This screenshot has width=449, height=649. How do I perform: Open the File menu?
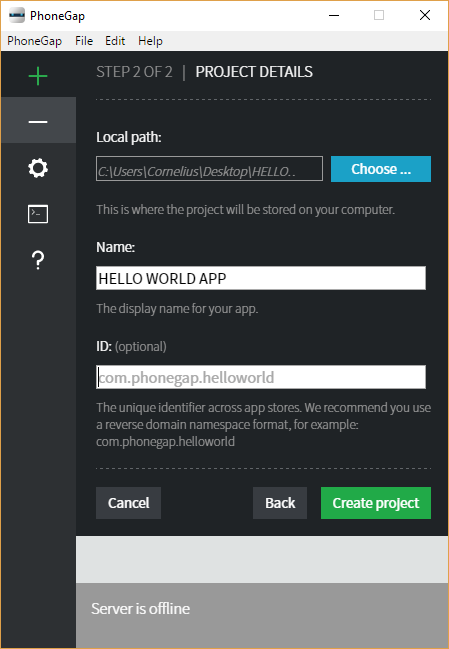pos(84,41)
